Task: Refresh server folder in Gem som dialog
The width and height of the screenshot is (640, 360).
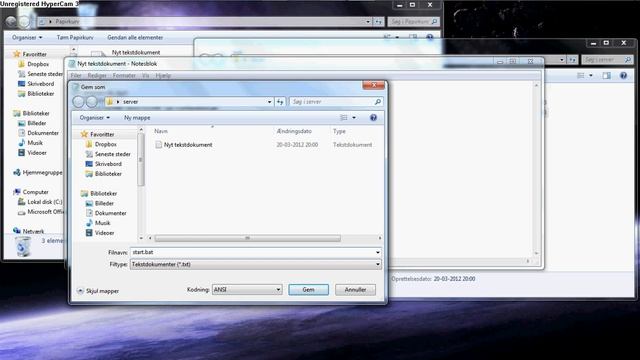Action: 280,102
